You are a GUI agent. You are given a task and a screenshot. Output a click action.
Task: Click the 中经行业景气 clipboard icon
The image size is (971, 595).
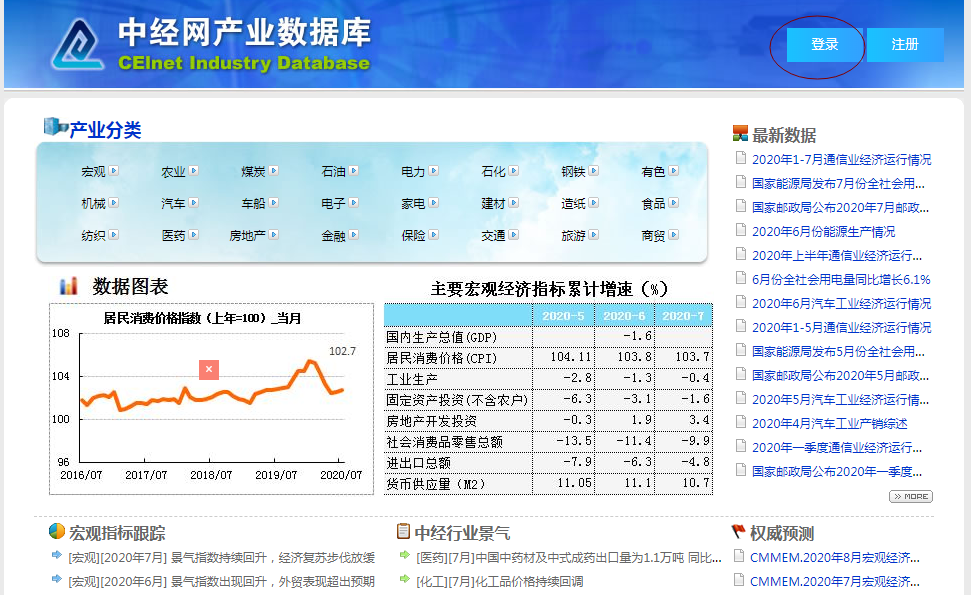pyautogui.click(x=403, y=531)
